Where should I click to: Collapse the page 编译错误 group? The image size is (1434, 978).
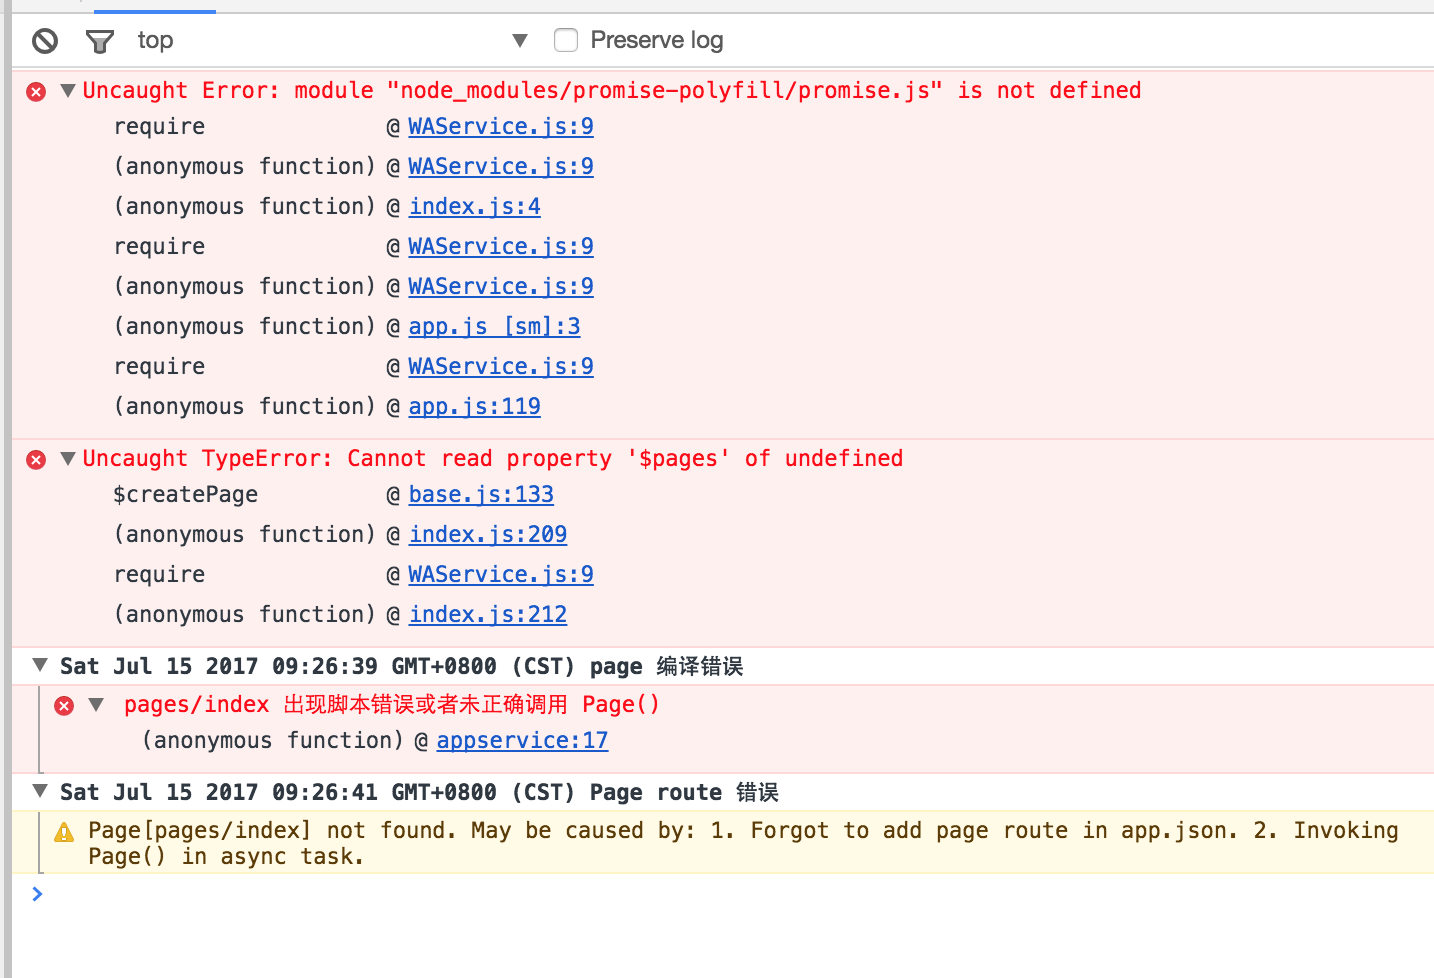(x=38, y=665)
